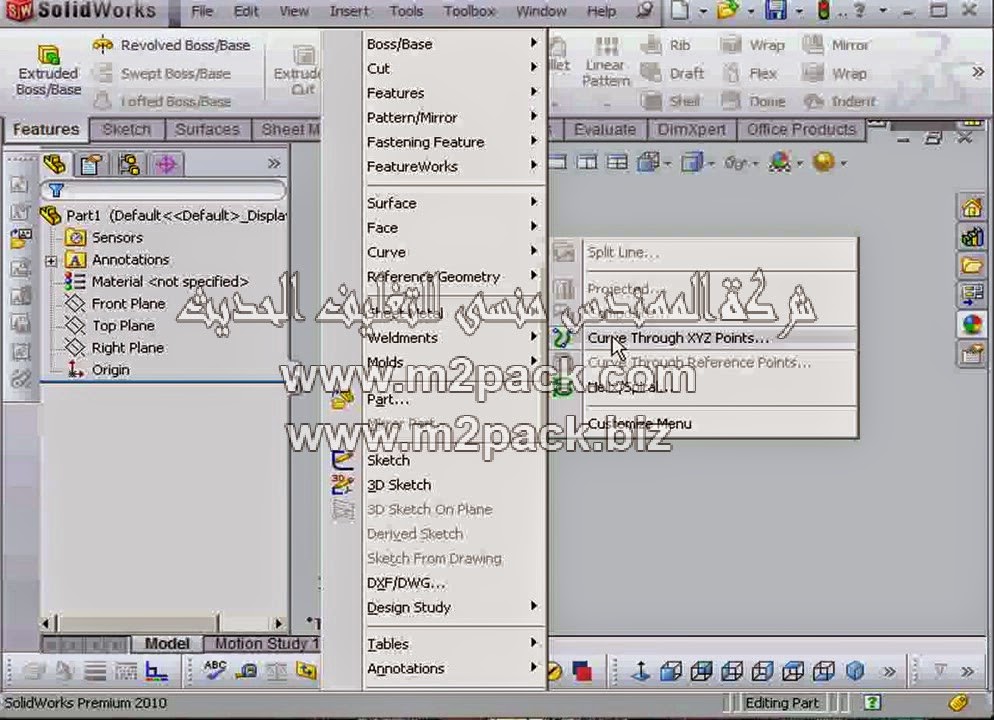The height and width of the screenshot is (720, 994).
Task: Switch to the Surfaces tab
Action: [207, 129]
